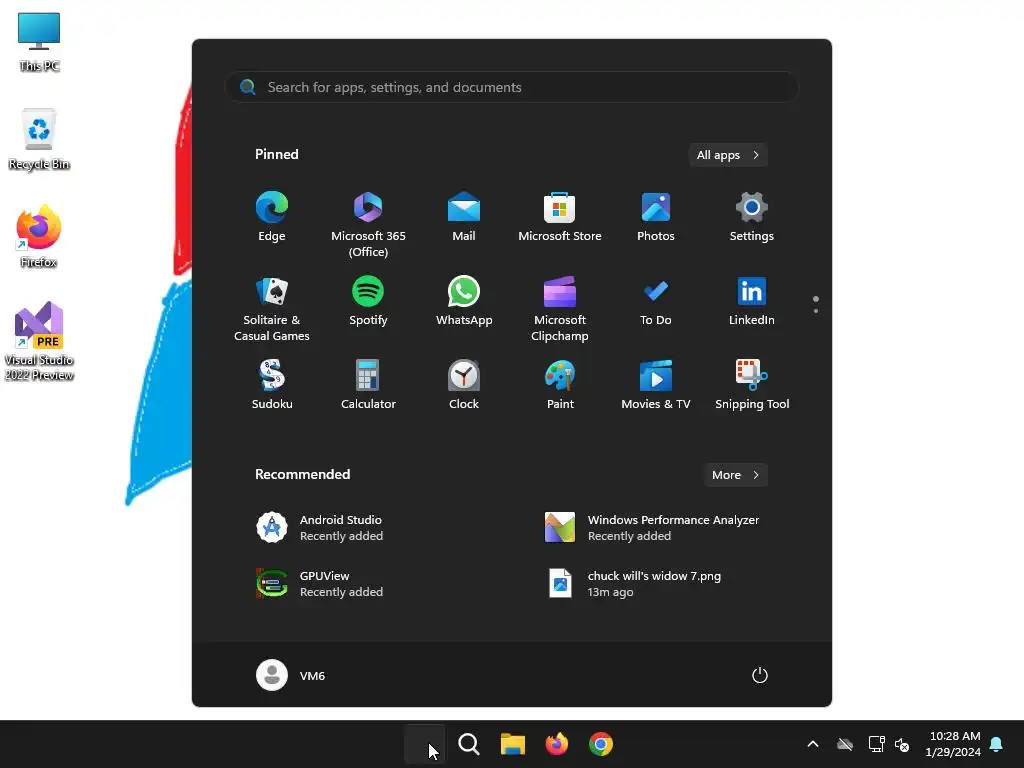Click the muted volume tray icon
The image size is (1024, 768).
point(902,744)
